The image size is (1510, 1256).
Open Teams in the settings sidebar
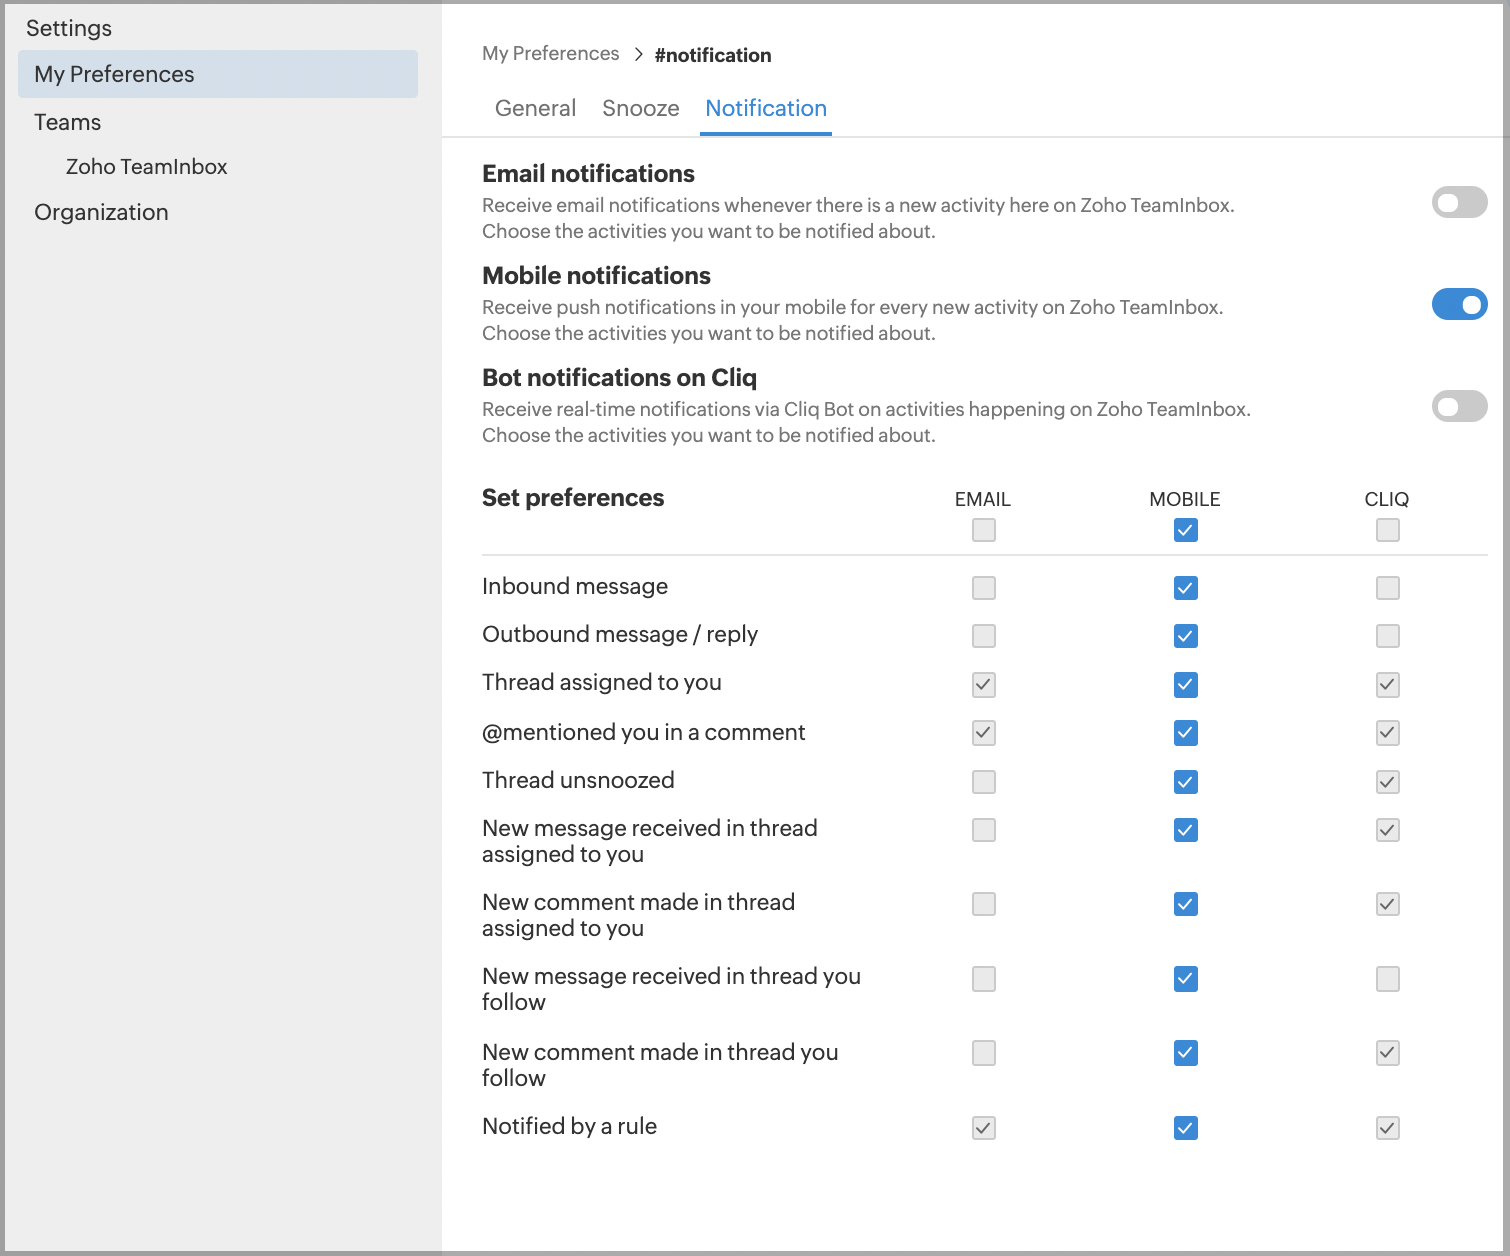tap(67, 122)
